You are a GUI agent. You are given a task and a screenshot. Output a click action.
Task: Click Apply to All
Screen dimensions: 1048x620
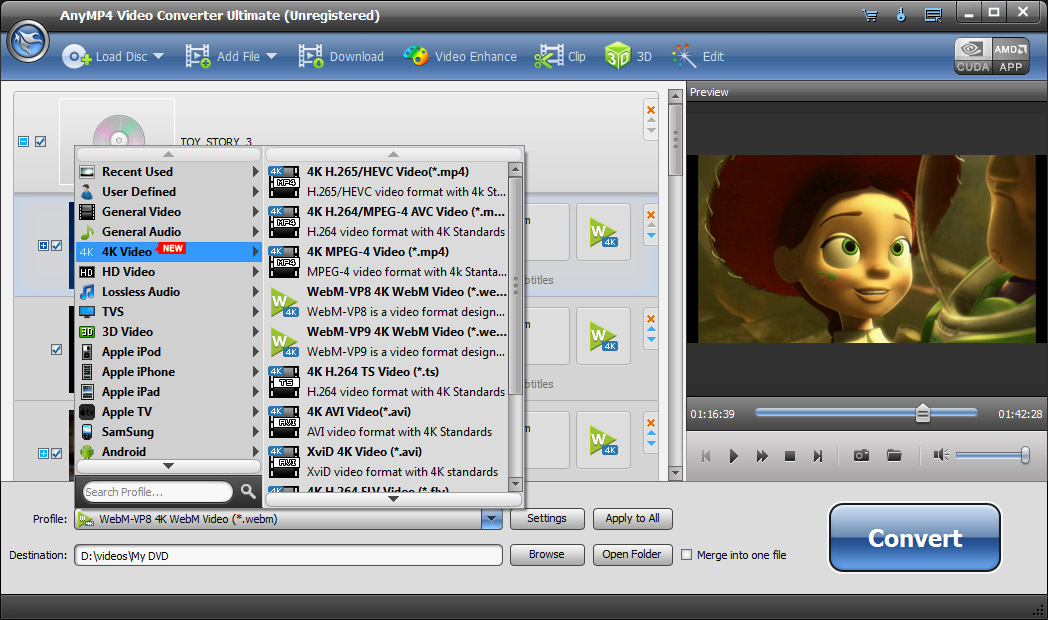633,519
